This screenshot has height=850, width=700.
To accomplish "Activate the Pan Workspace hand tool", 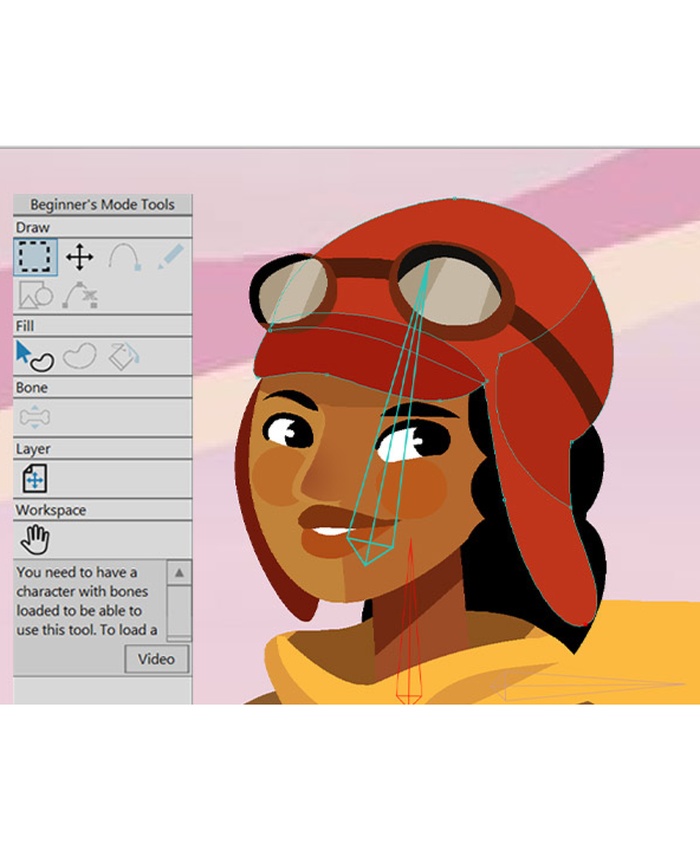I will (x=35, y=540).
